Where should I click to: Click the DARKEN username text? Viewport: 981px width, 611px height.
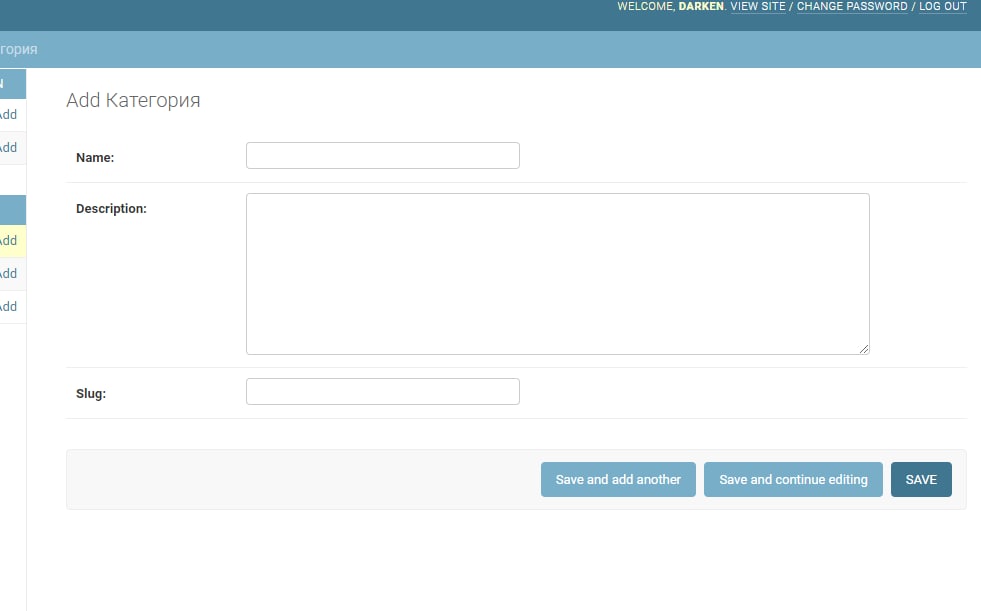pos(701,6)
